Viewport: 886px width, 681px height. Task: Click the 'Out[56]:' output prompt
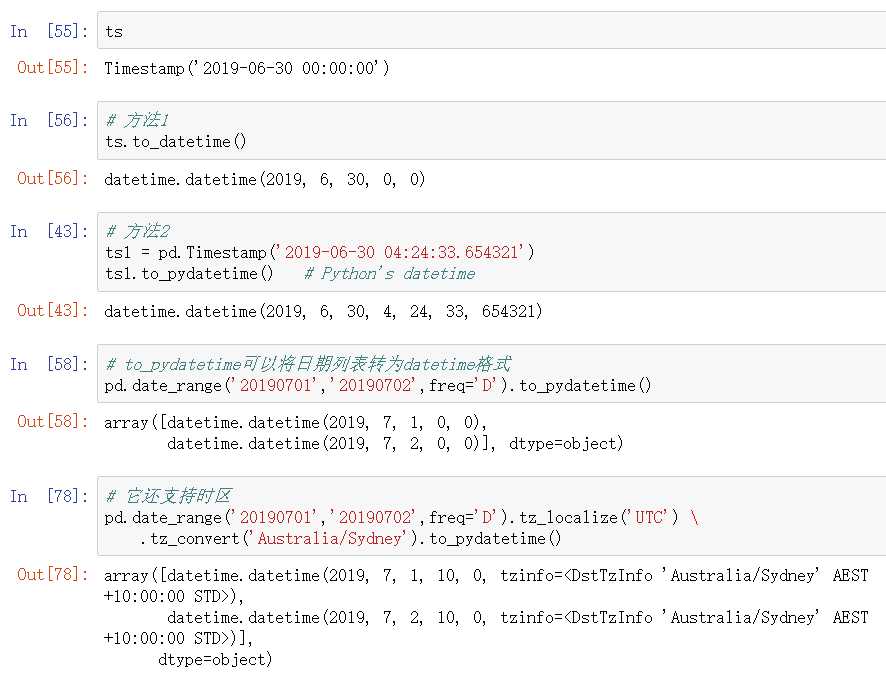click(x=53, y=179)
